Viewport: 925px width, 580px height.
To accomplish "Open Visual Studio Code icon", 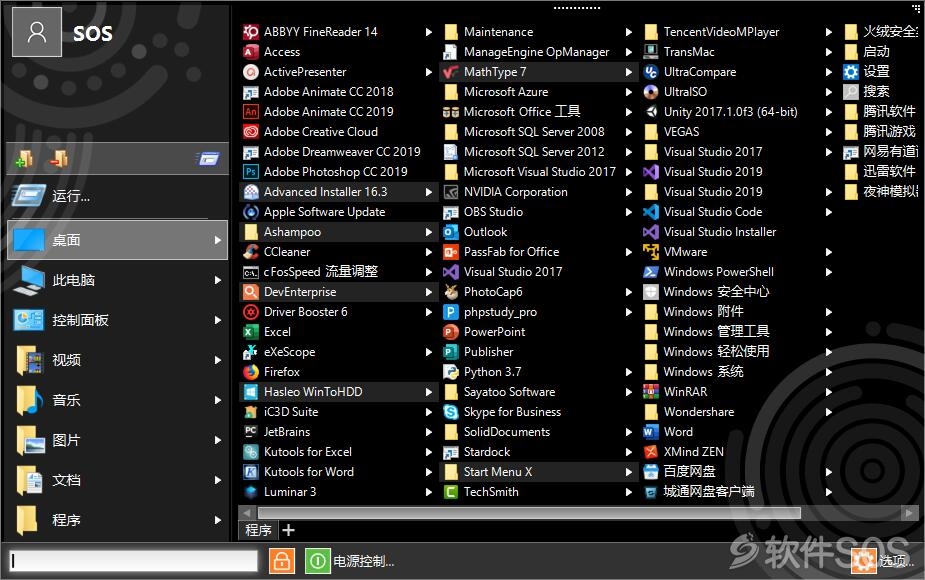I will coord(651,212).
